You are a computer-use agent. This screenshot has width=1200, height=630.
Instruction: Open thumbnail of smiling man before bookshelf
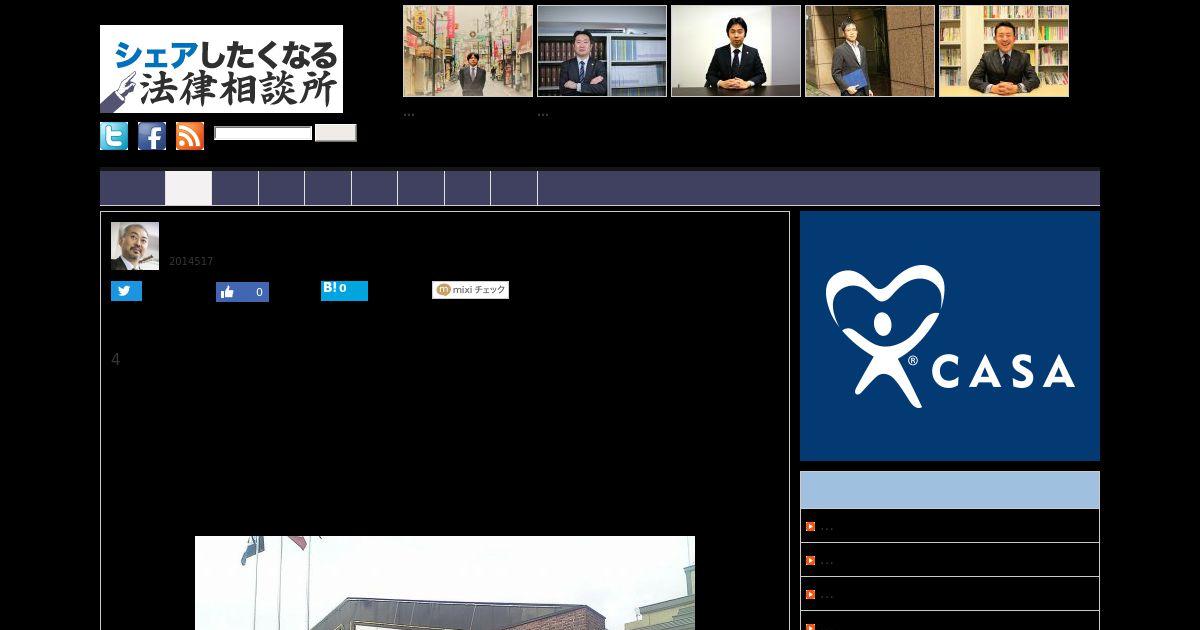pos(1004,51)
